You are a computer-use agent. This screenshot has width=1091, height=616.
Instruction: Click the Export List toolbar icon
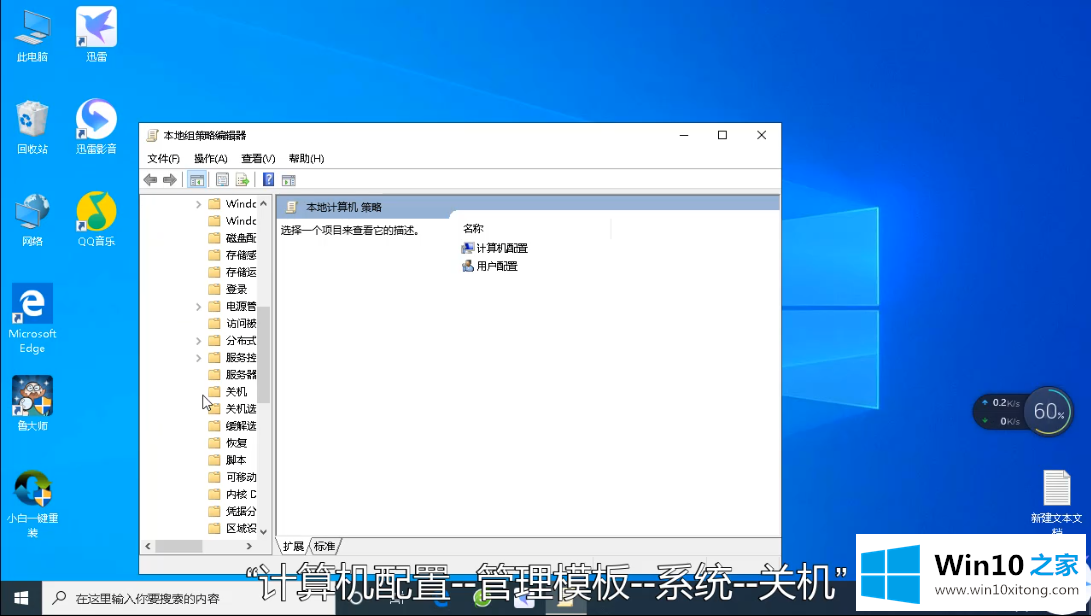click(x=242, y=180)
